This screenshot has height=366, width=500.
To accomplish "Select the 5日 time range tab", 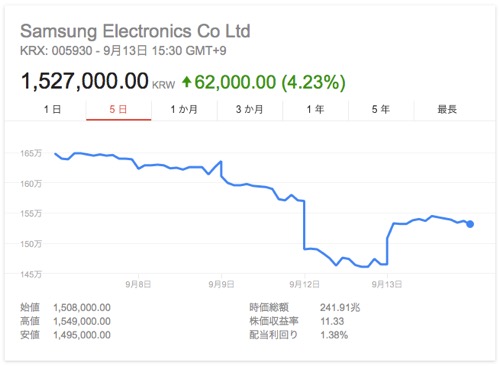I will (119, 109).
